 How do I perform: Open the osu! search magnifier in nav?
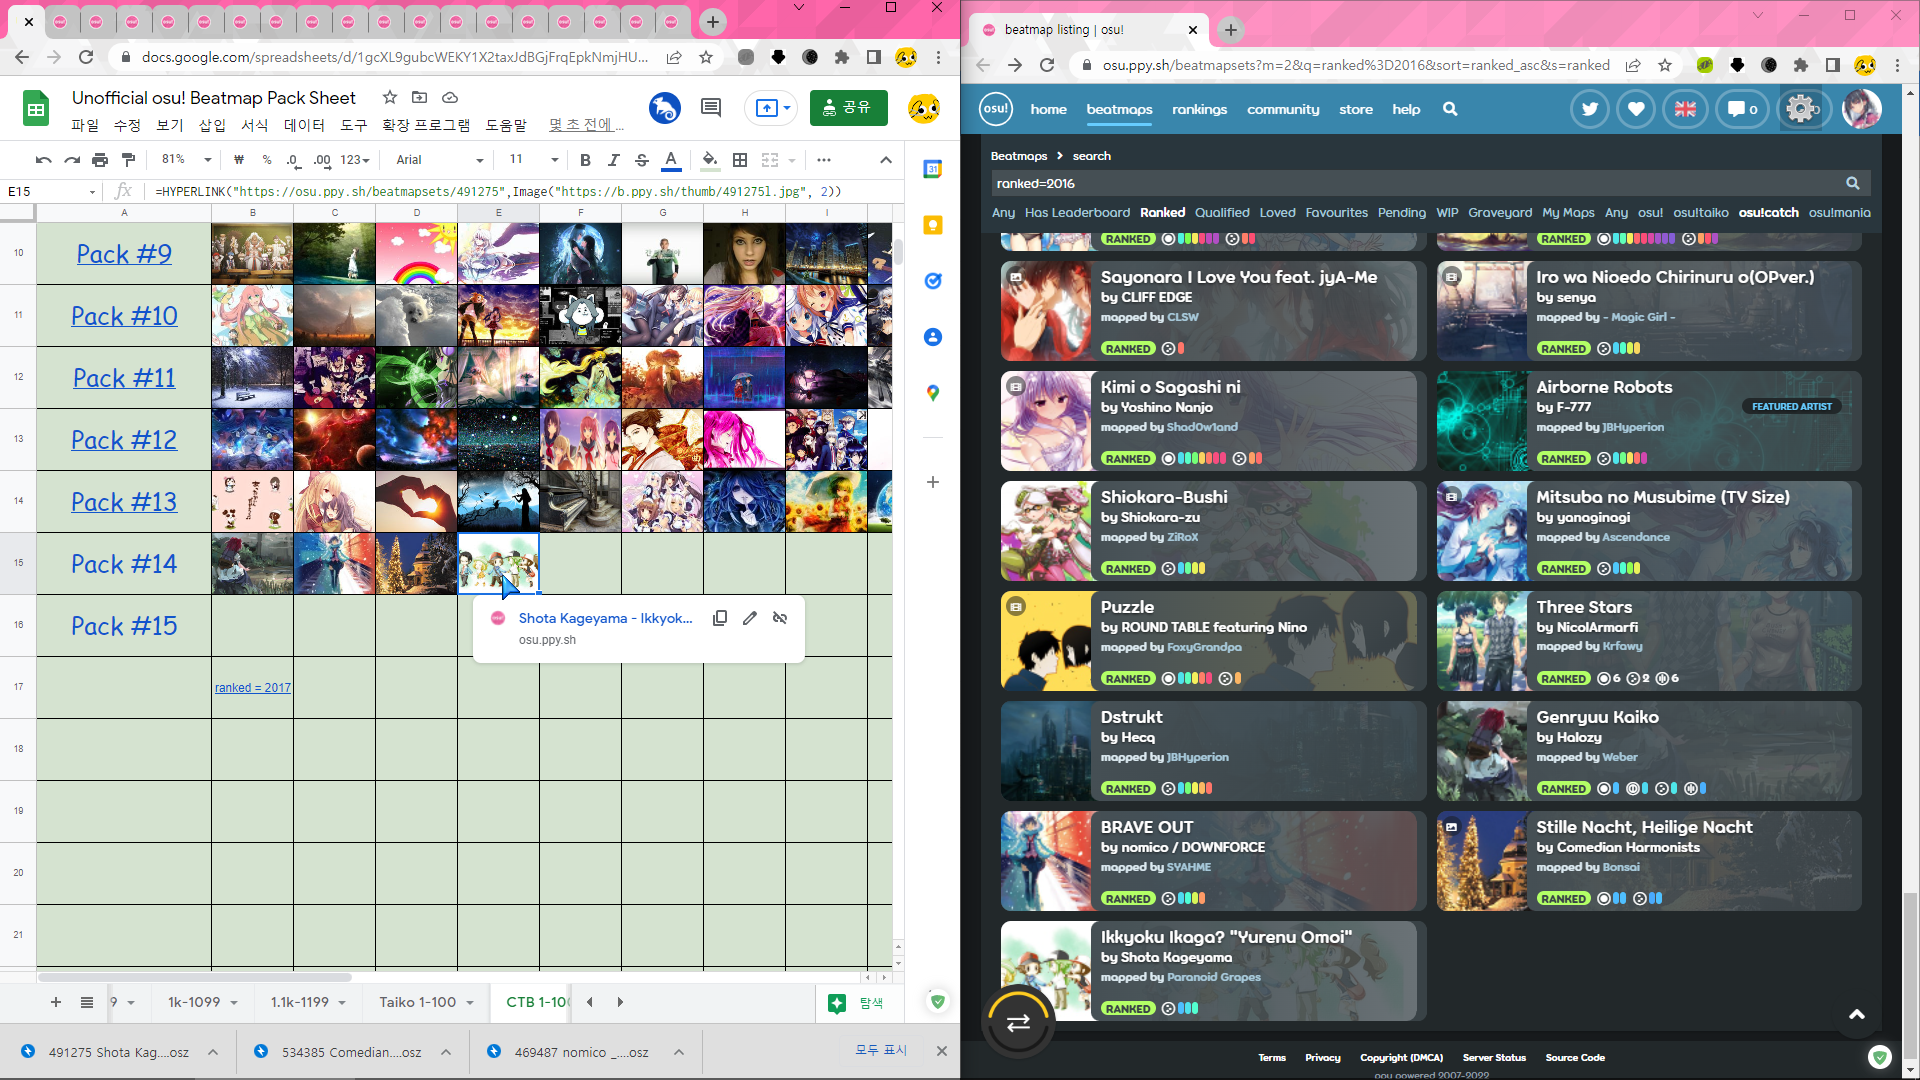[x=1450, y=109]
